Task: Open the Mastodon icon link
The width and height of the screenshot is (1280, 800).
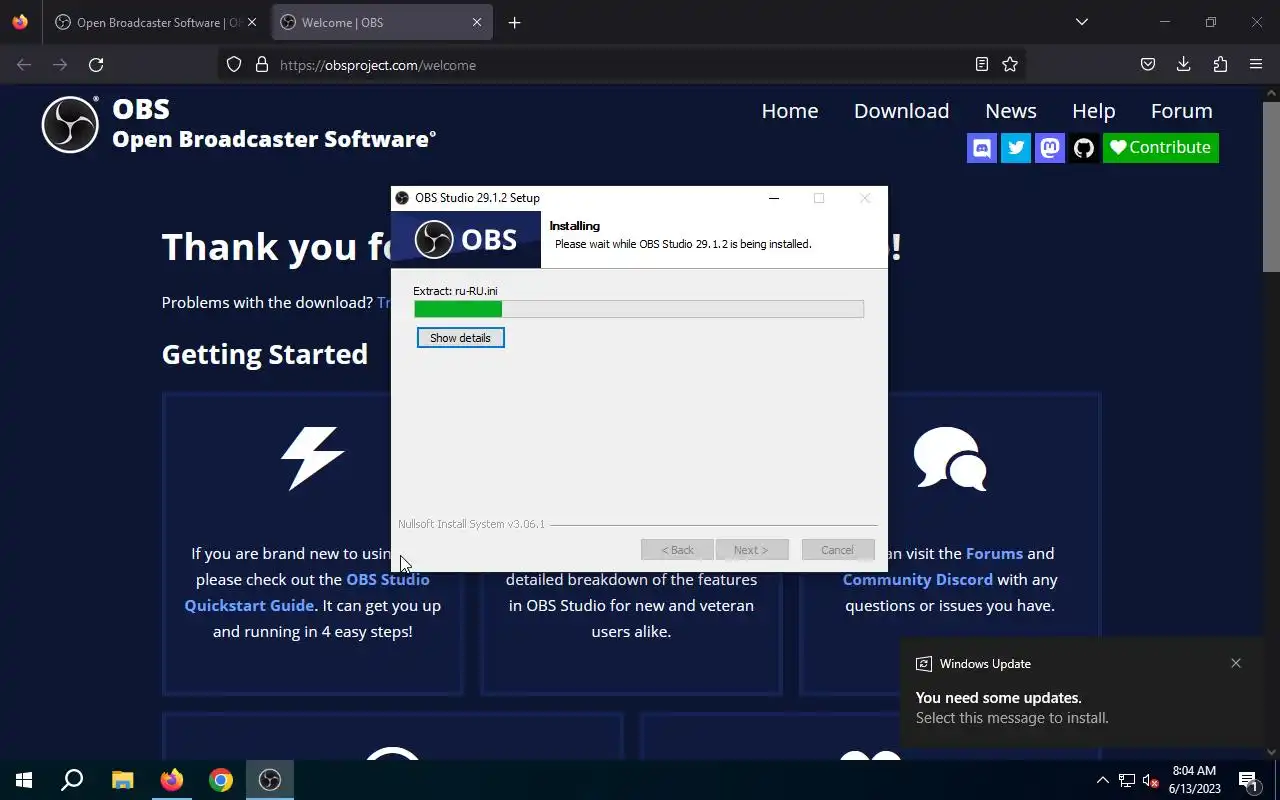Action: tap(1050, 148)
